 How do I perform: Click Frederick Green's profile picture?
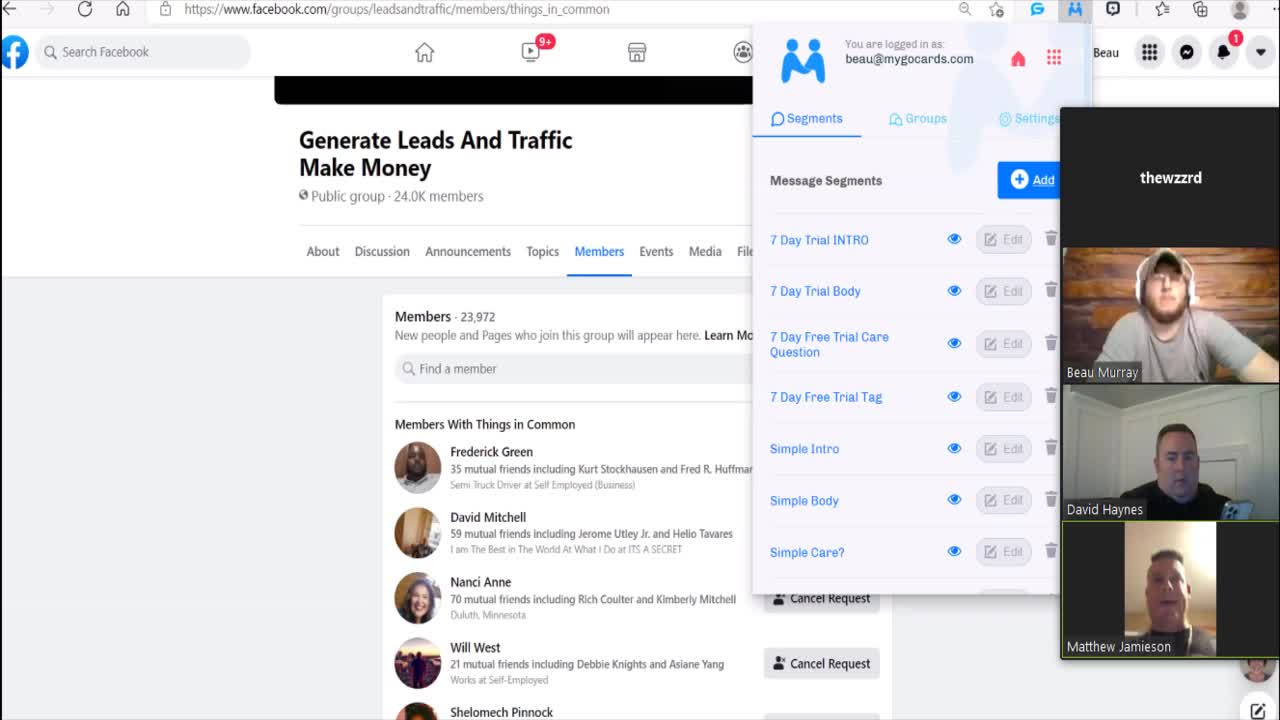418,467
